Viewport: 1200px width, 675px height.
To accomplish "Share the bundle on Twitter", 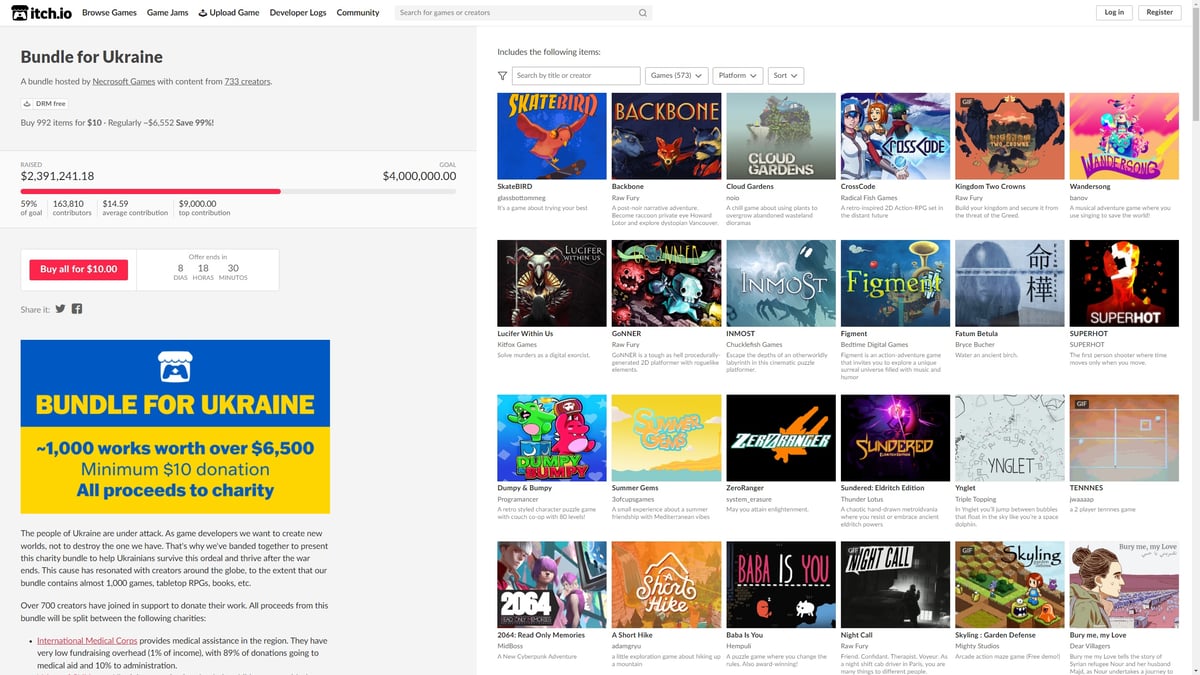I will click(x=60, y=309).
